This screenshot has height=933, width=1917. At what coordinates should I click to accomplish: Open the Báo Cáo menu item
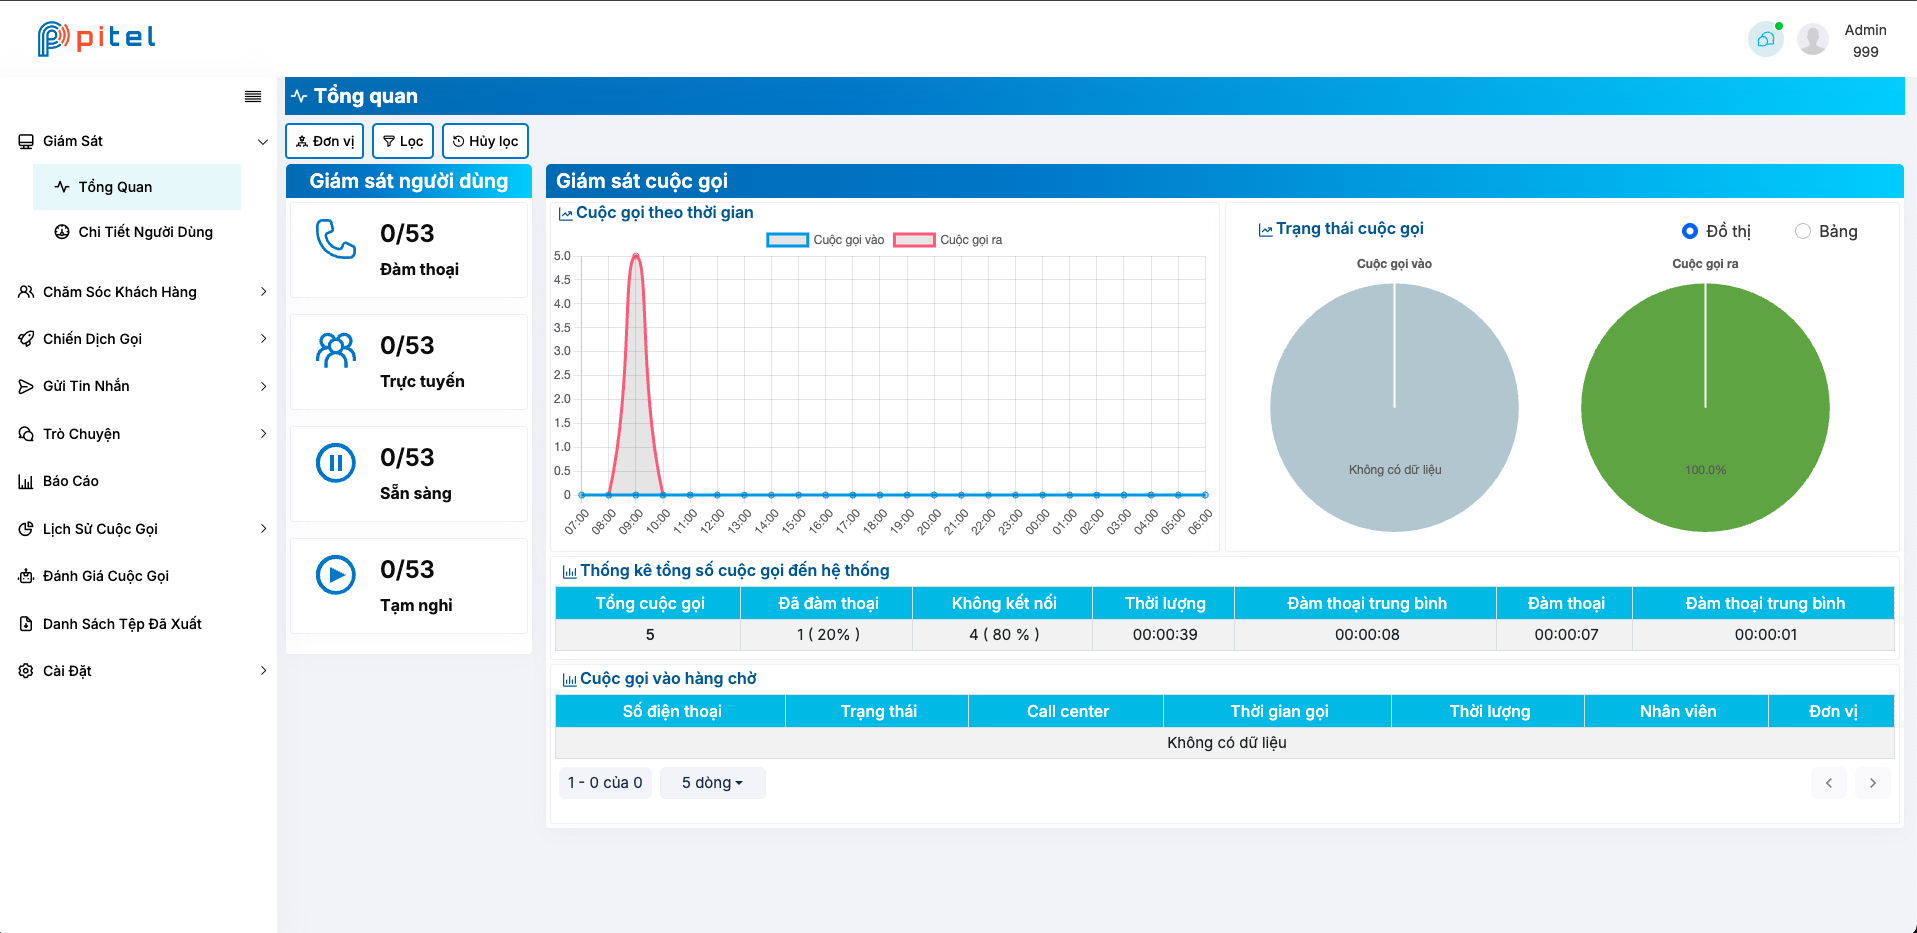pos(137,481)
